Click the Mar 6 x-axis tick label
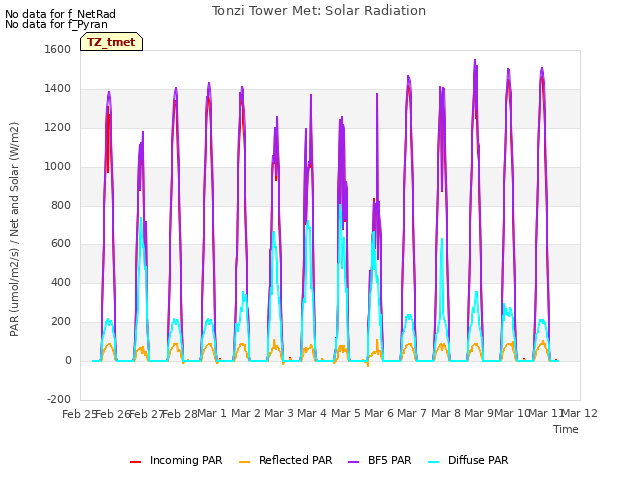 tap(379, 413)
